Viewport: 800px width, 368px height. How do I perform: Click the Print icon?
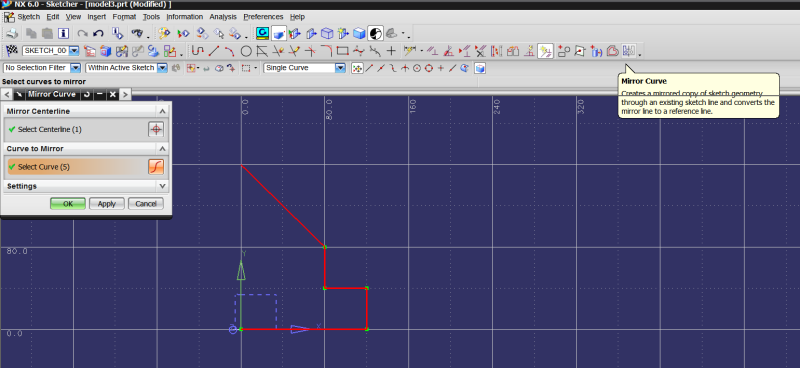[x=12, y=34]
